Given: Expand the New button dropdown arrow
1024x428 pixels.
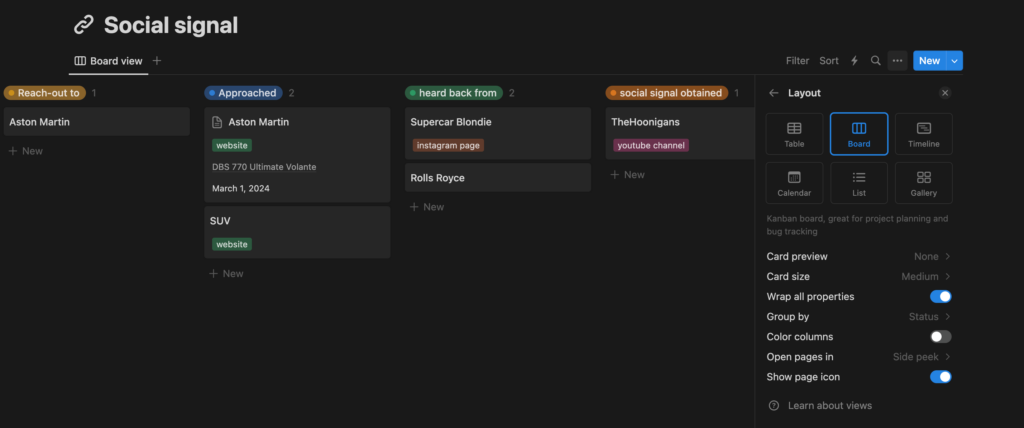Looking at the screenshot, I should pyautogui.click(x=955, y=61).
